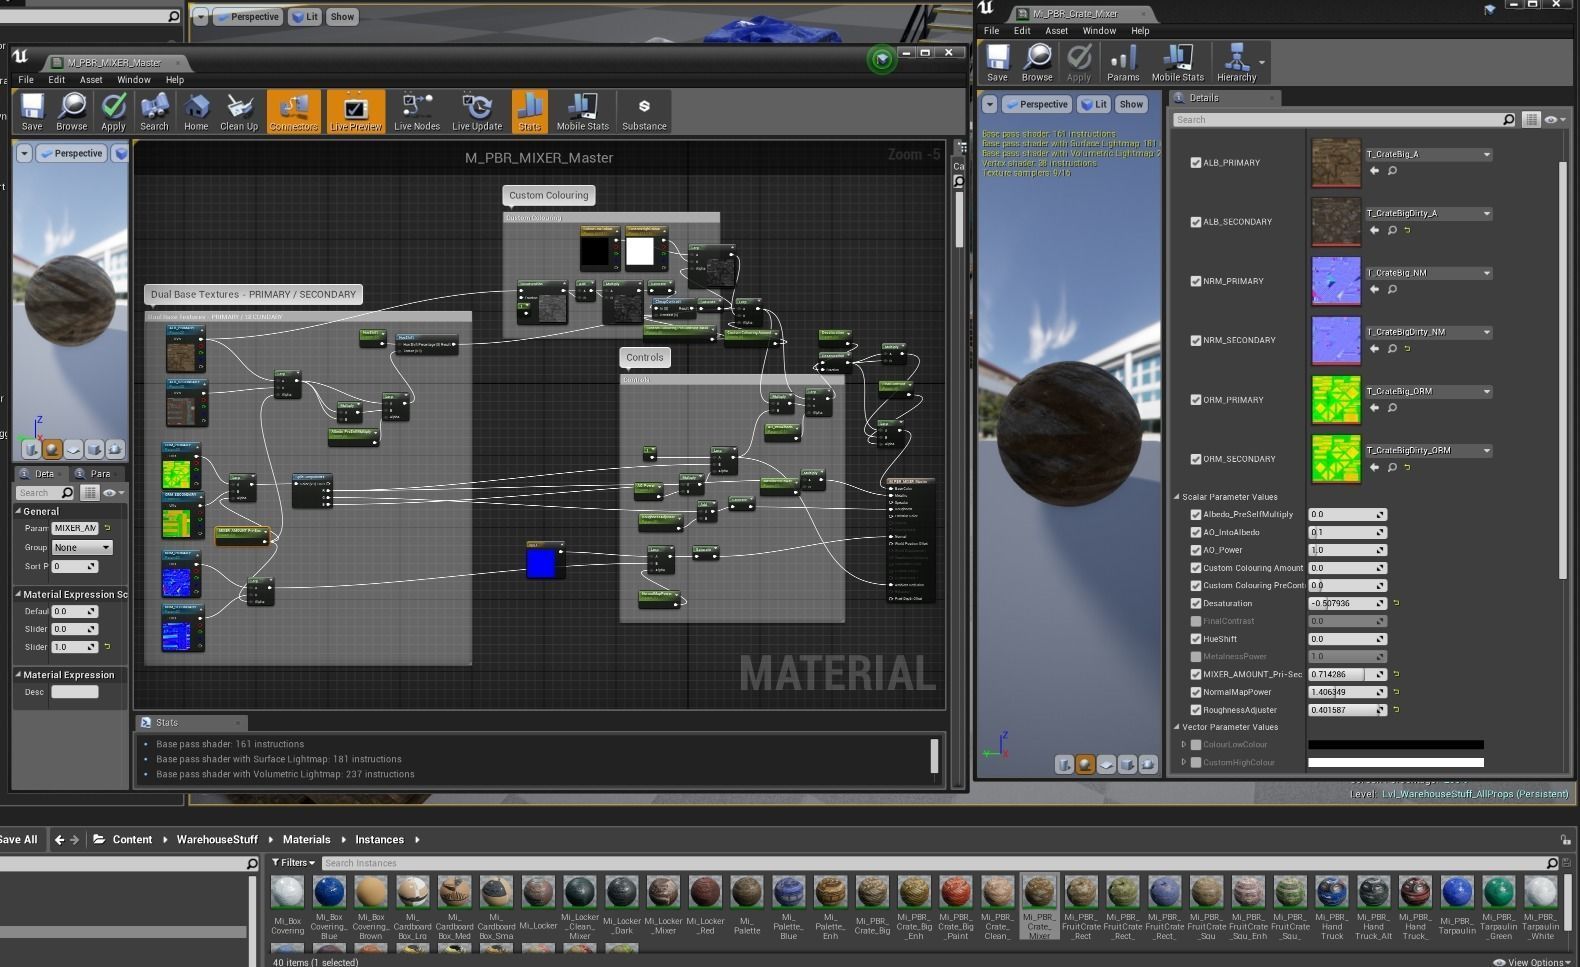
Task: Click Hierarchy in the instance editor toolbar
Action: tap(1237, 63)
